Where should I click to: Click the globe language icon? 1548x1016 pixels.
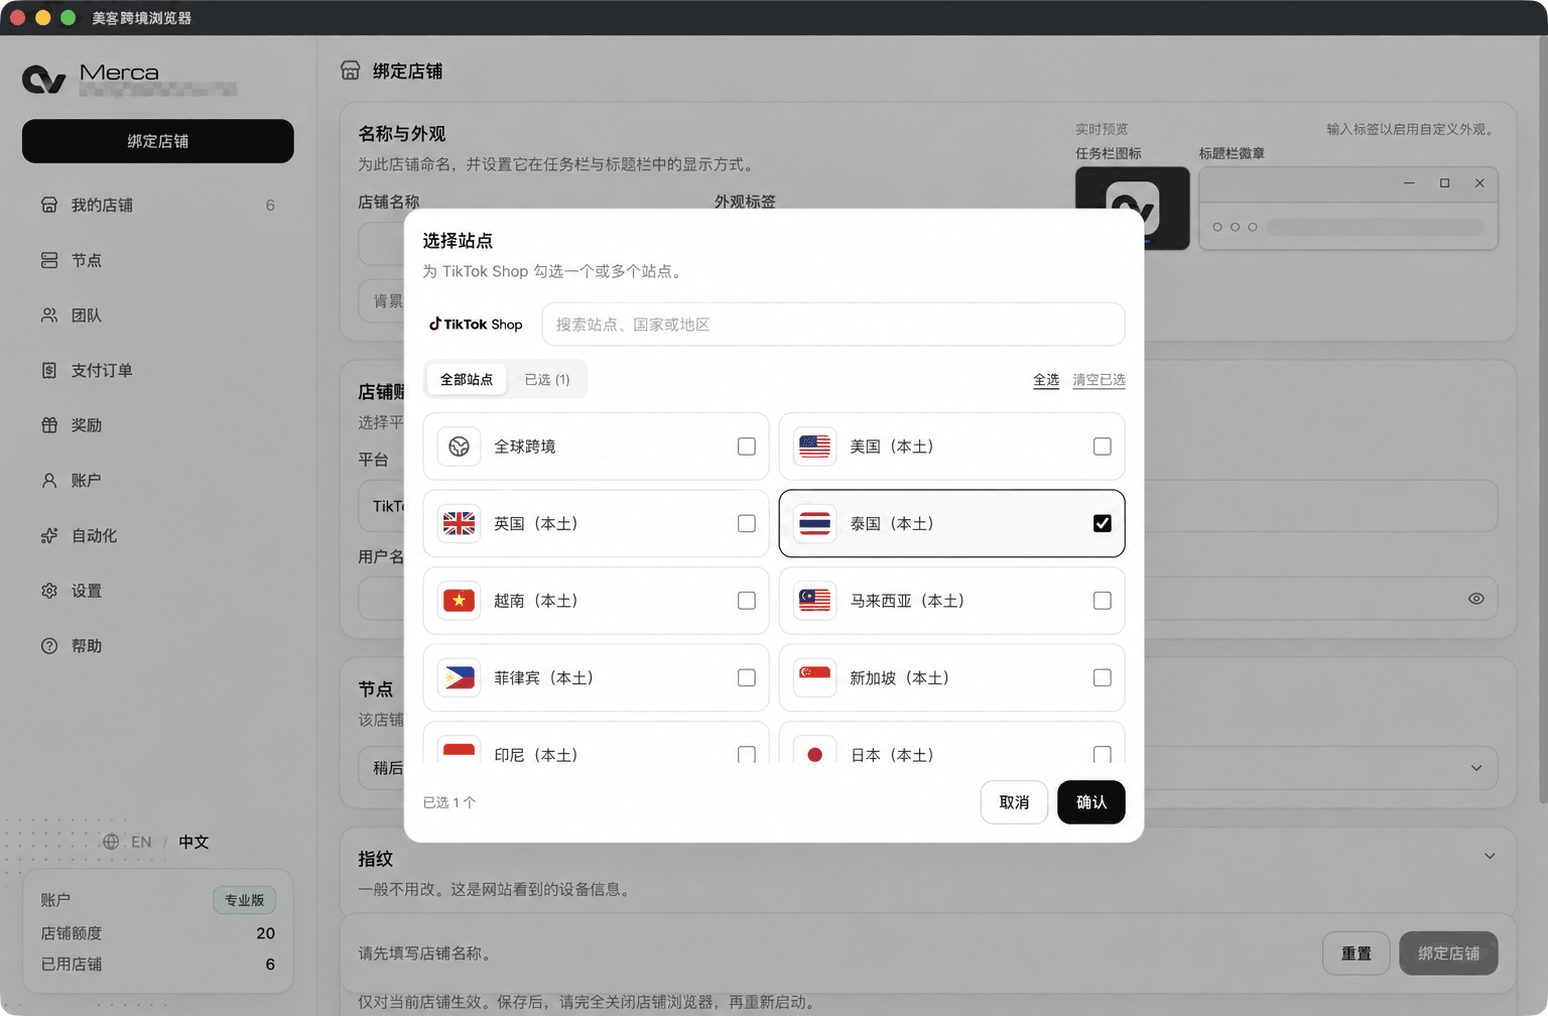pos(111,842)
